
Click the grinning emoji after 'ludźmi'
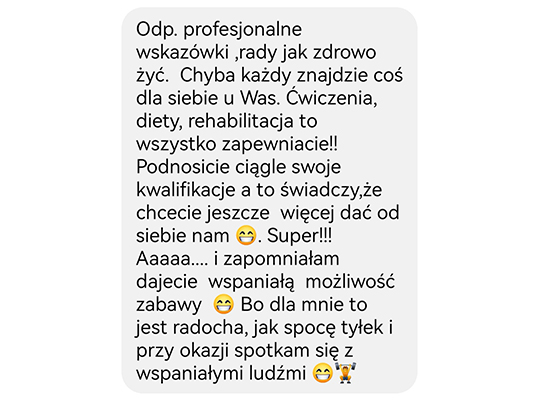point(322,373)
